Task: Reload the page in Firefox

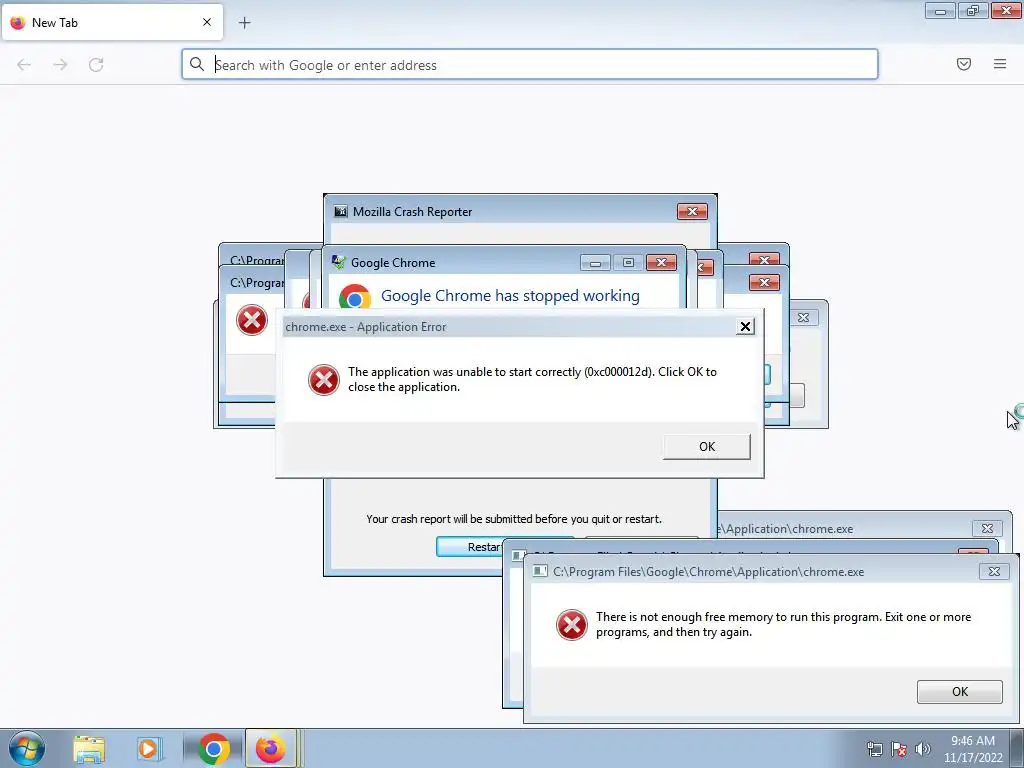Action: coord(96,65)
